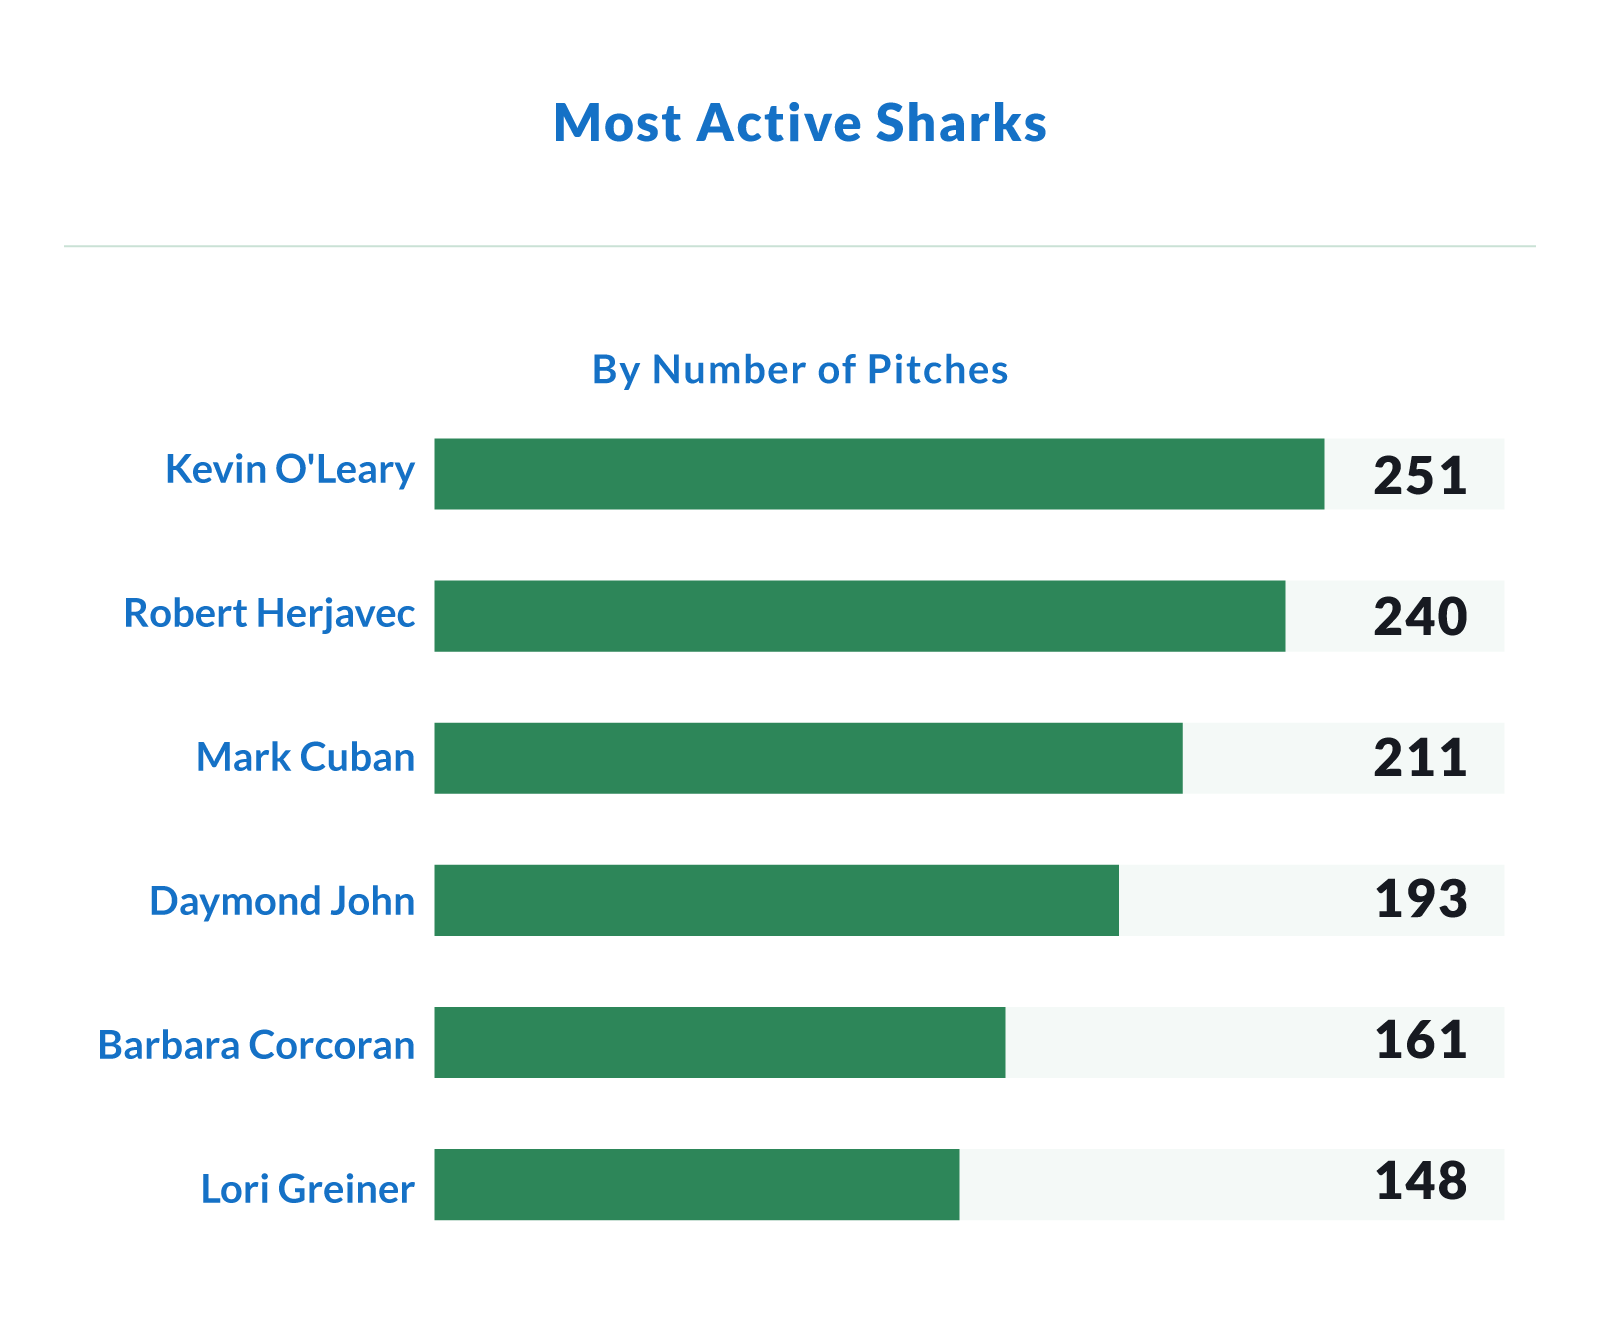
Task: Click Kevin O'Leary's green bar
Action: coord(879,474)
